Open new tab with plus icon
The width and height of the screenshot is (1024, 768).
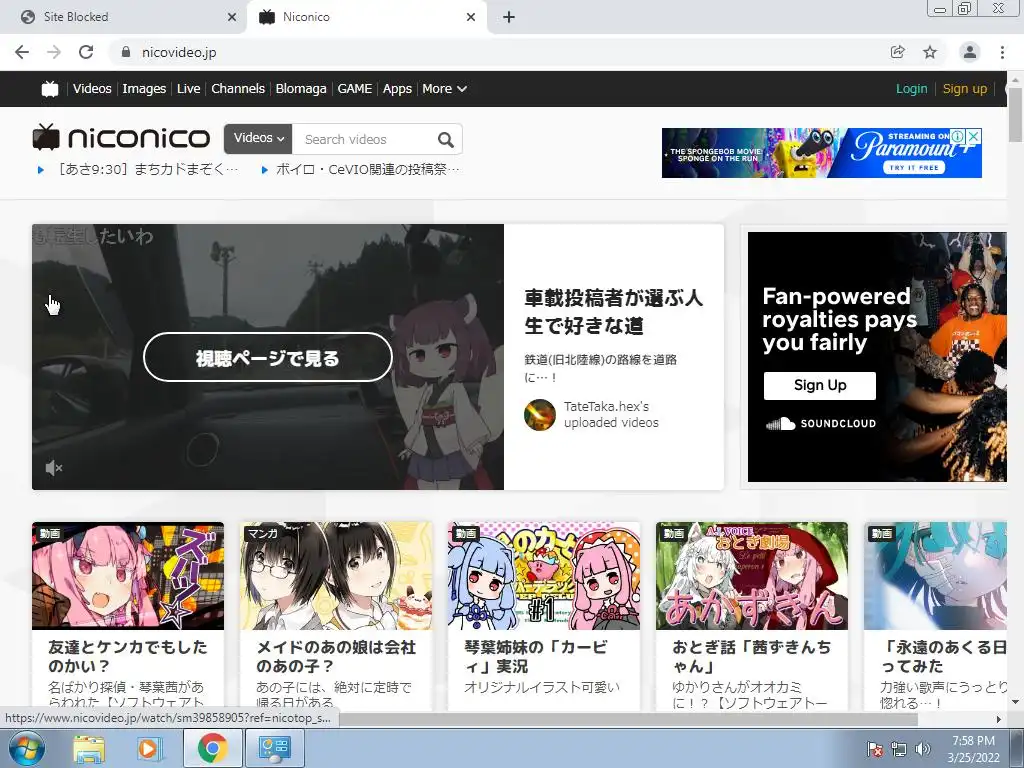pos(509,17)
